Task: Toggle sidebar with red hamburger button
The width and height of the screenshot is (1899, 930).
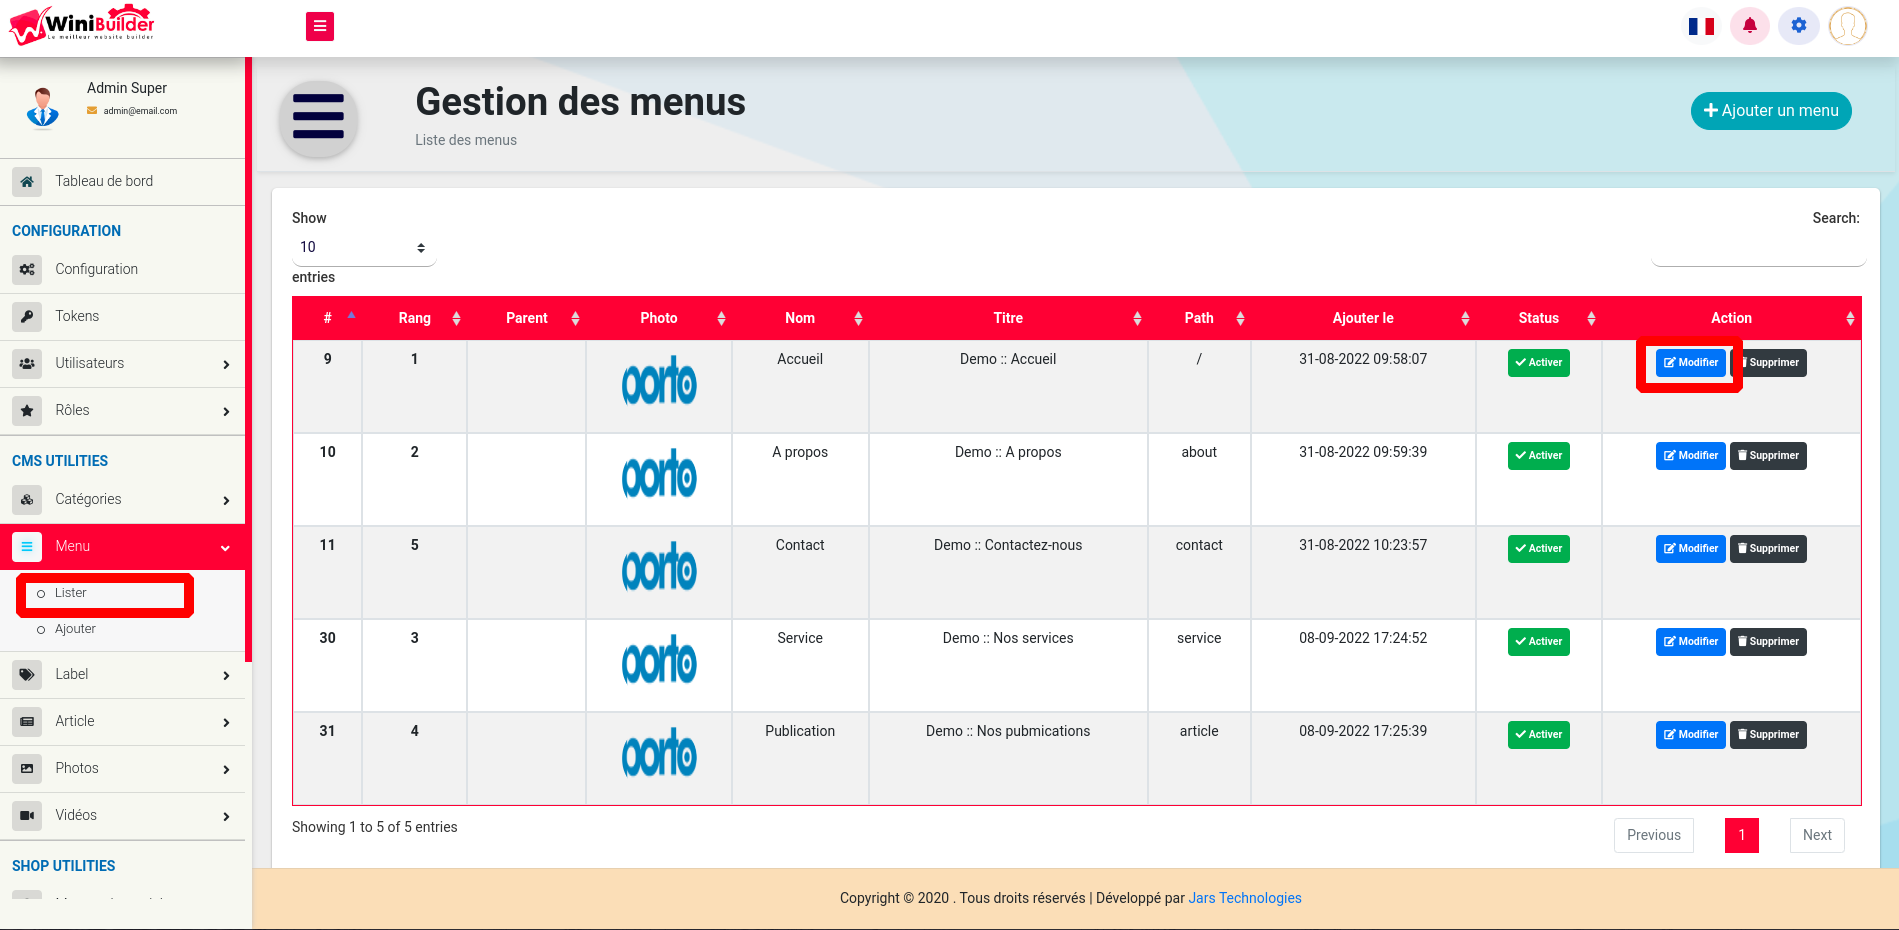Action: pos(320,26)
